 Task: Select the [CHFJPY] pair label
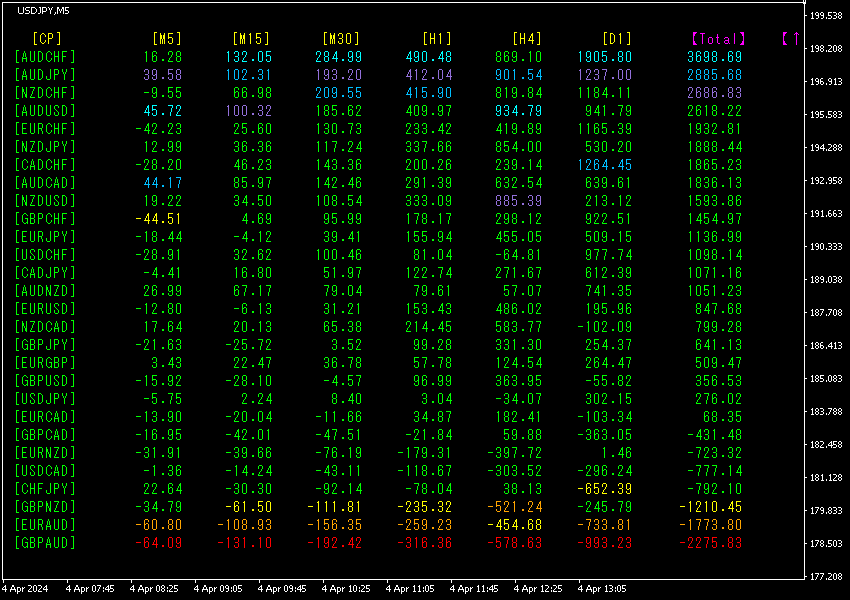click(45, 489)
